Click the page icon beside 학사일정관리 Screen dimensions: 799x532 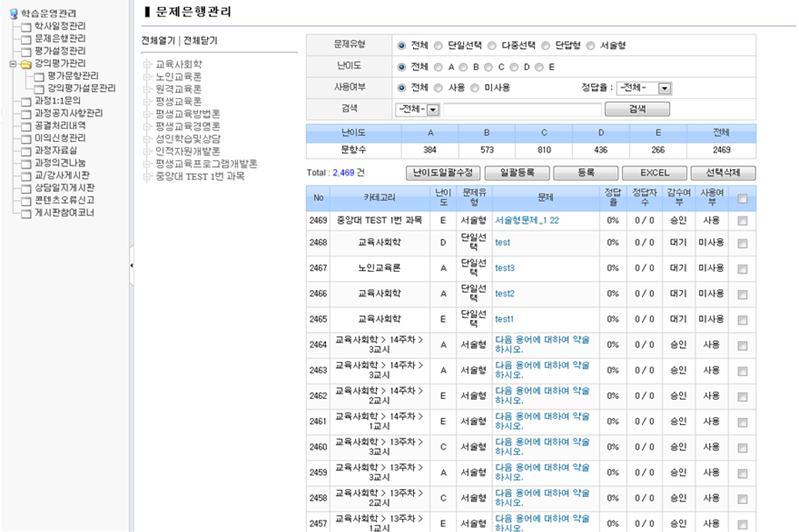tap(25, 26)
